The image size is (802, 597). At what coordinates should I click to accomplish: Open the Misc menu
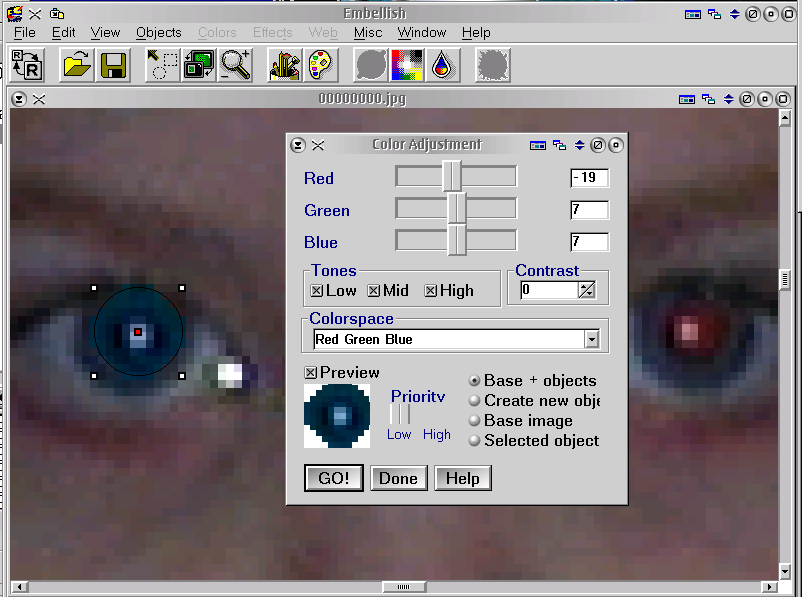tap(368, 32)
